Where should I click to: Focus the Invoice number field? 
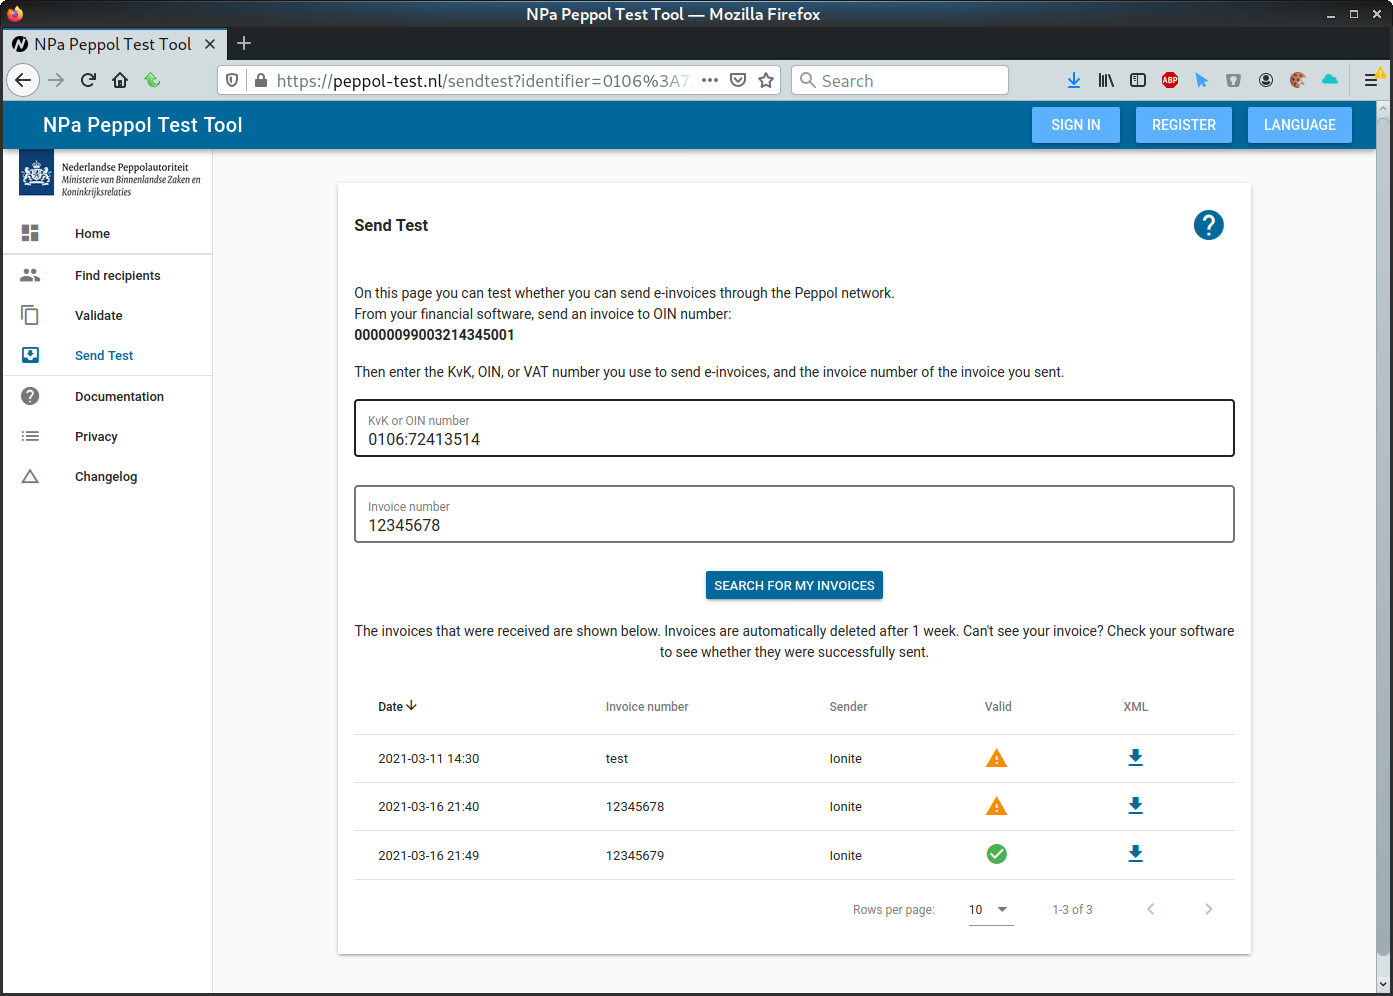tap(794, 514)
